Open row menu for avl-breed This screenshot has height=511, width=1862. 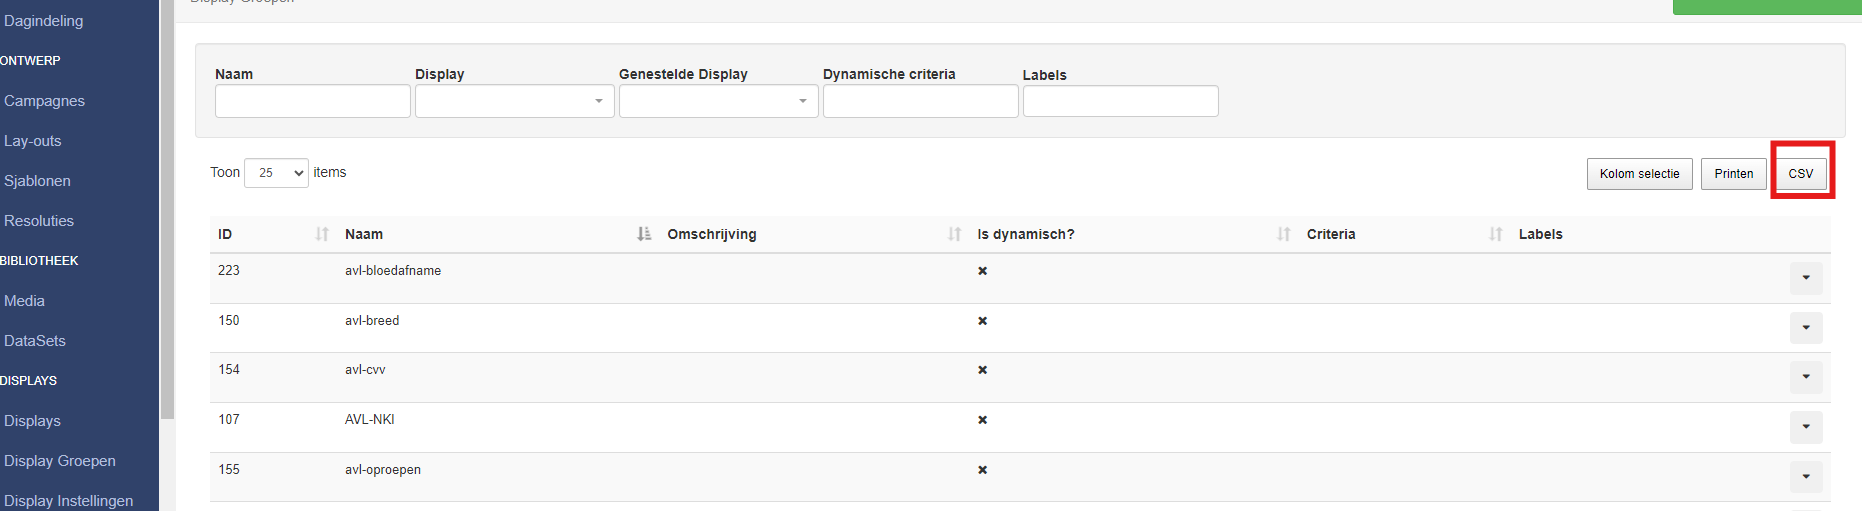[1805, 328]
